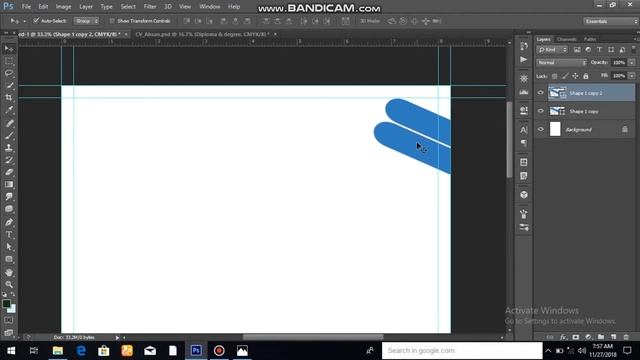Open the Essentials workspace dropdown
The width and height of the screenshot is (640, 360).
[x=611, y=21]
